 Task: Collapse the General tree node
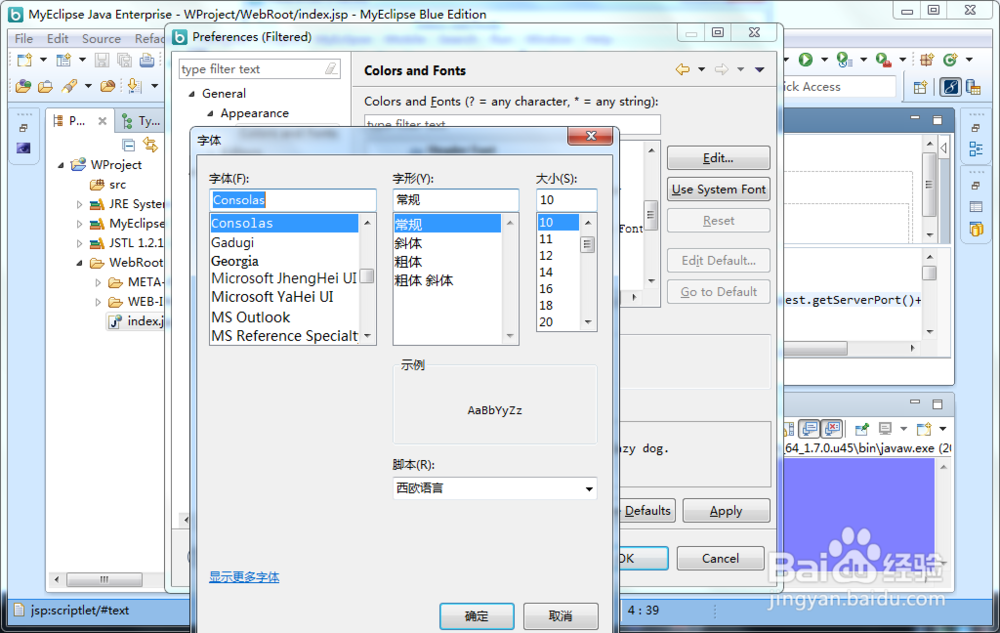191,94
